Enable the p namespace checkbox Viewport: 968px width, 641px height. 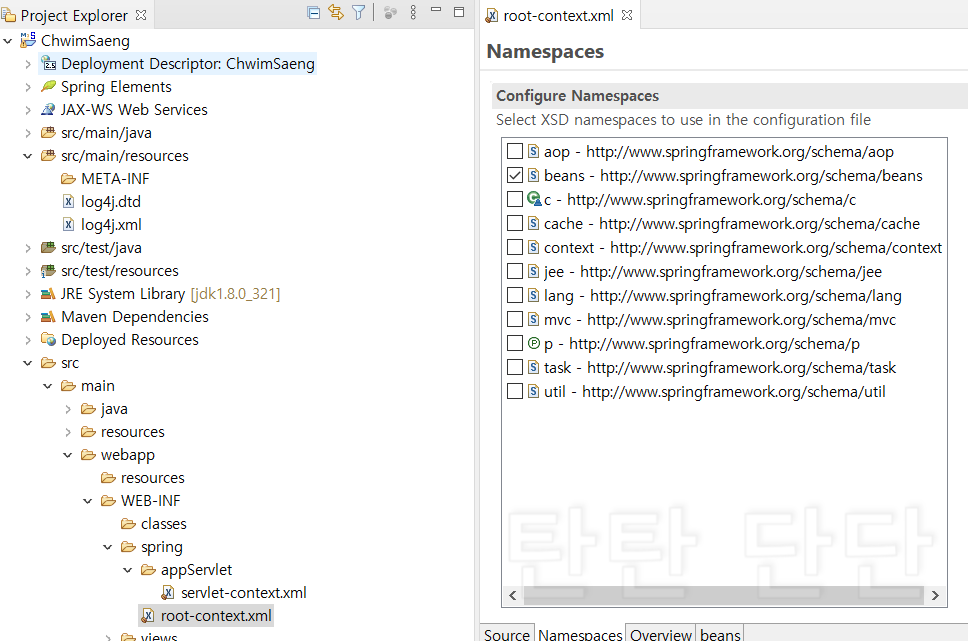coord(515,343)
